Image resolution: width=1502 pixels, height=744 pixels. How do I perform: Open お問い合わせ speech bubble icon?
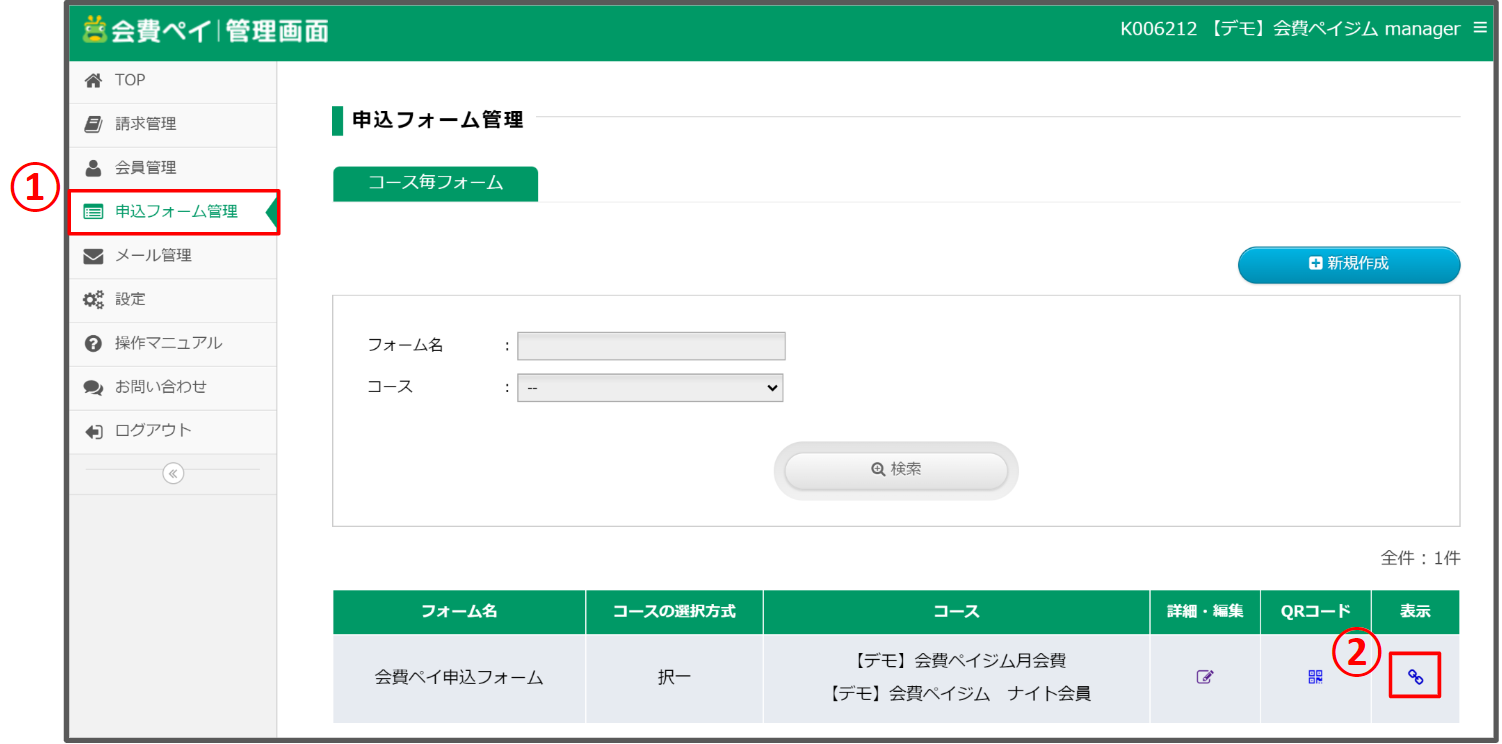coord(93,387)
